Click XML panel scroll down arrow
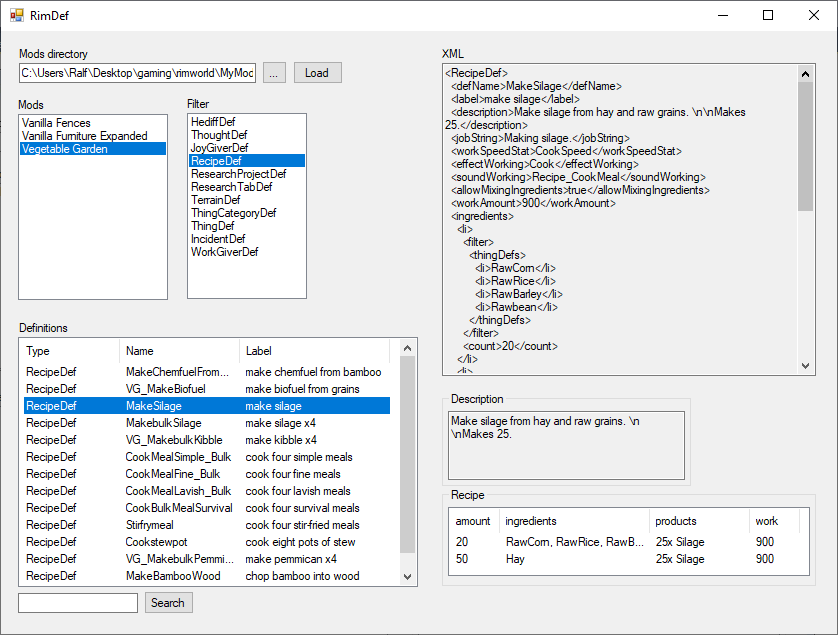This screenshot has width=838, height=635. (805, 366)
